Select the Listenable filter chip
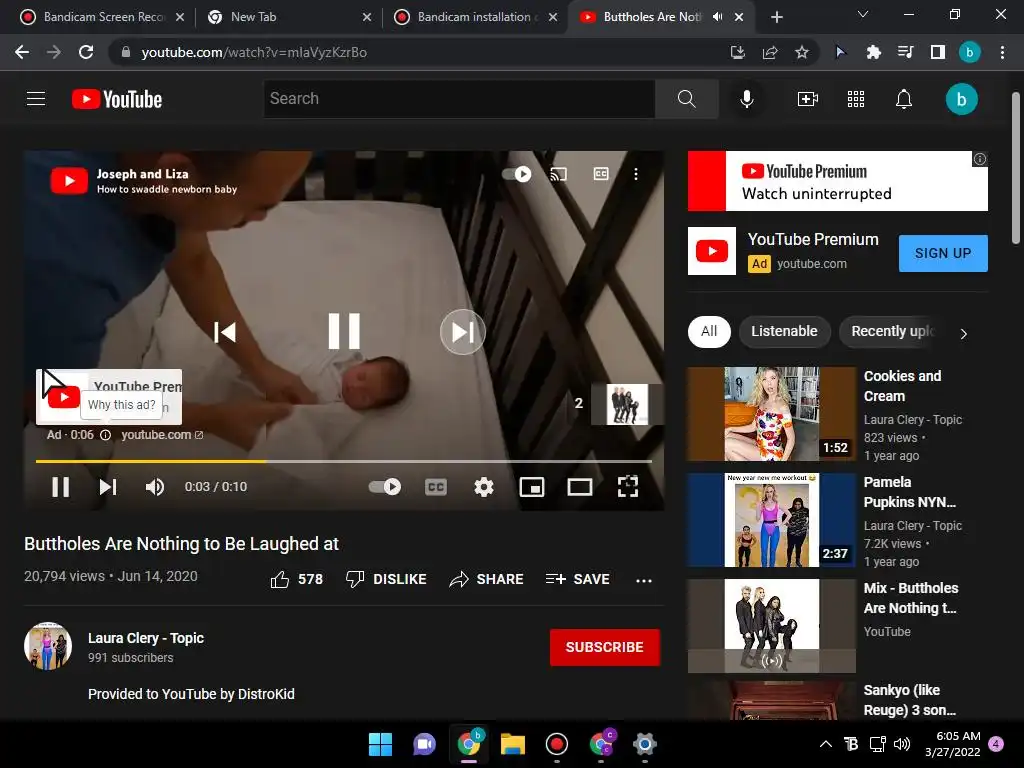Screen dimensions: 1024x768 pyautogui.click(x=784, y=332)
